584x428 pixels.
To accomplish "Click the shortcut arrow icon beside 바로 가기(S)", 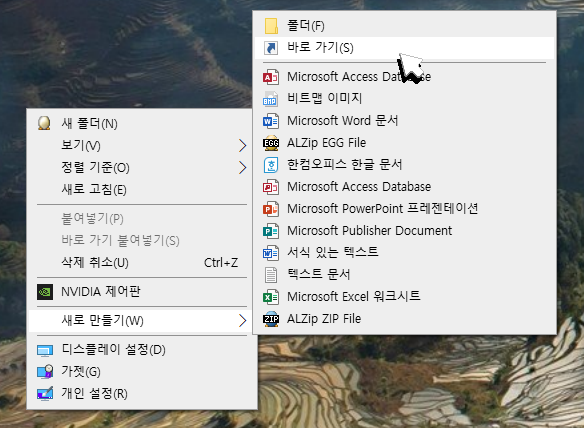I will 271,48.
